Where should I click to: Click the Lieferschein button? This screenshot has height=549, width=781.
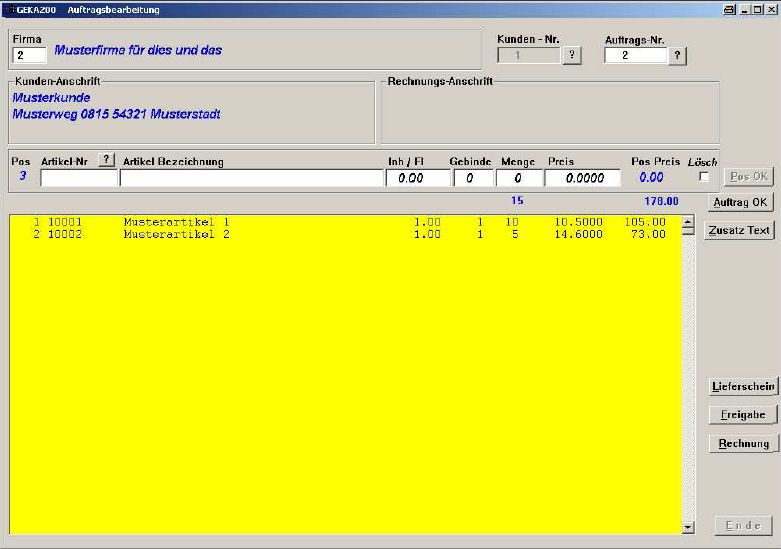pos(743,387)
